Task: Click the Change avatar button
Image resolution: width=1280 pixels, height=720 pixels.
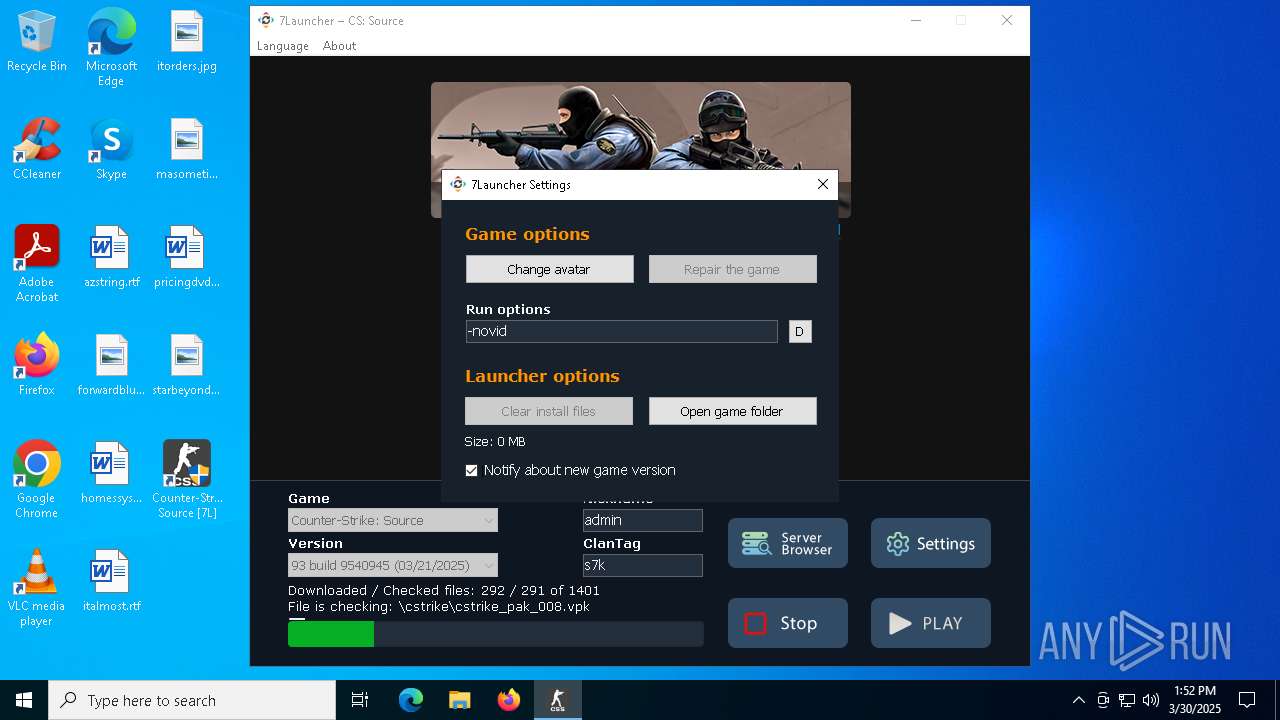Action: [x=549, y=269]
